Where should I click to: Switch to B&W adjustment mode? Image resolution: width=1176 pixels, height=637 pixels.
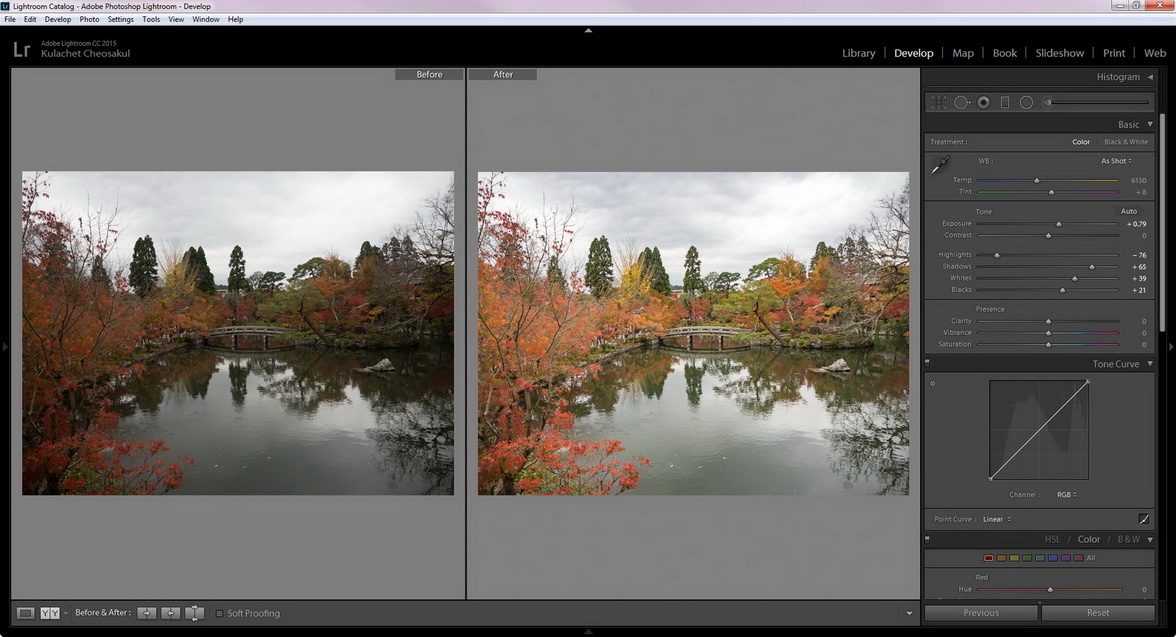pyautogui.click(x=1128, y=539)
